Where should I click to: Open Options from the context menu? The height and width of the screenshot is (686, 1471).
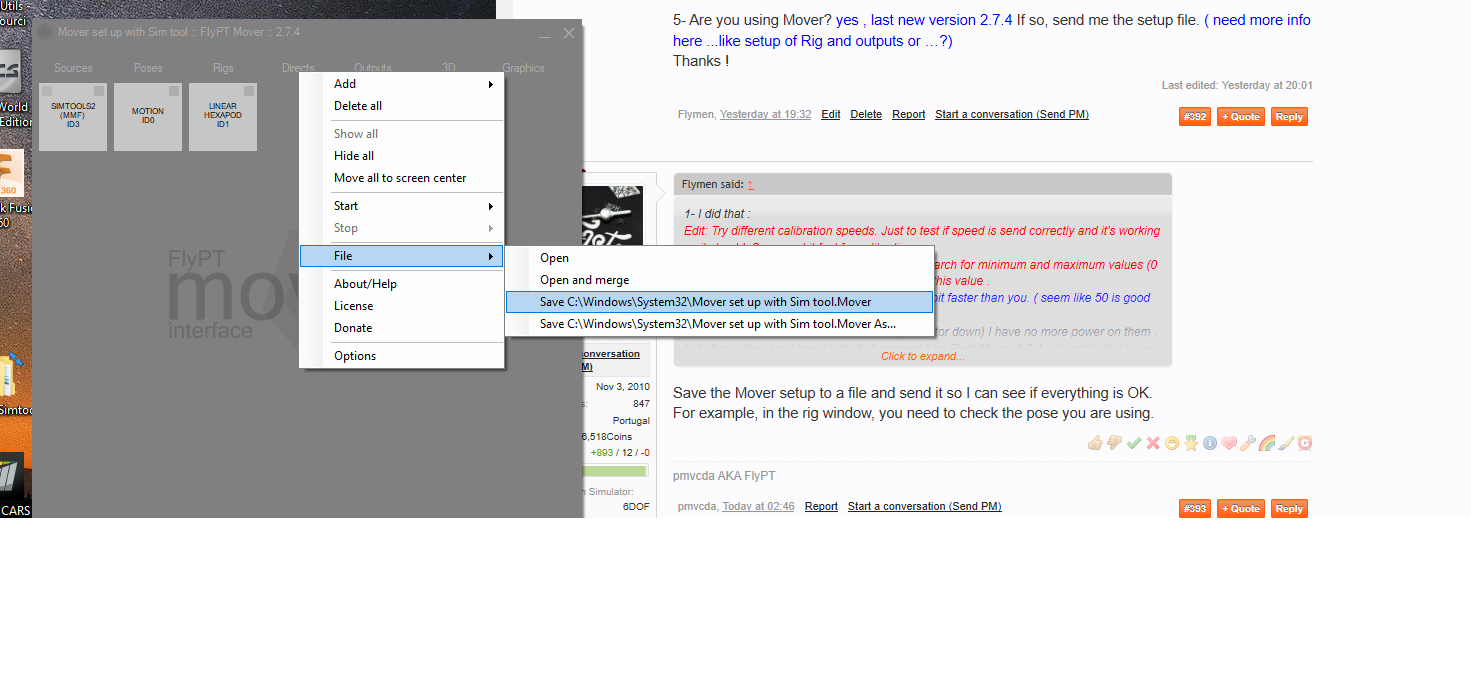(x=402, y=356)
